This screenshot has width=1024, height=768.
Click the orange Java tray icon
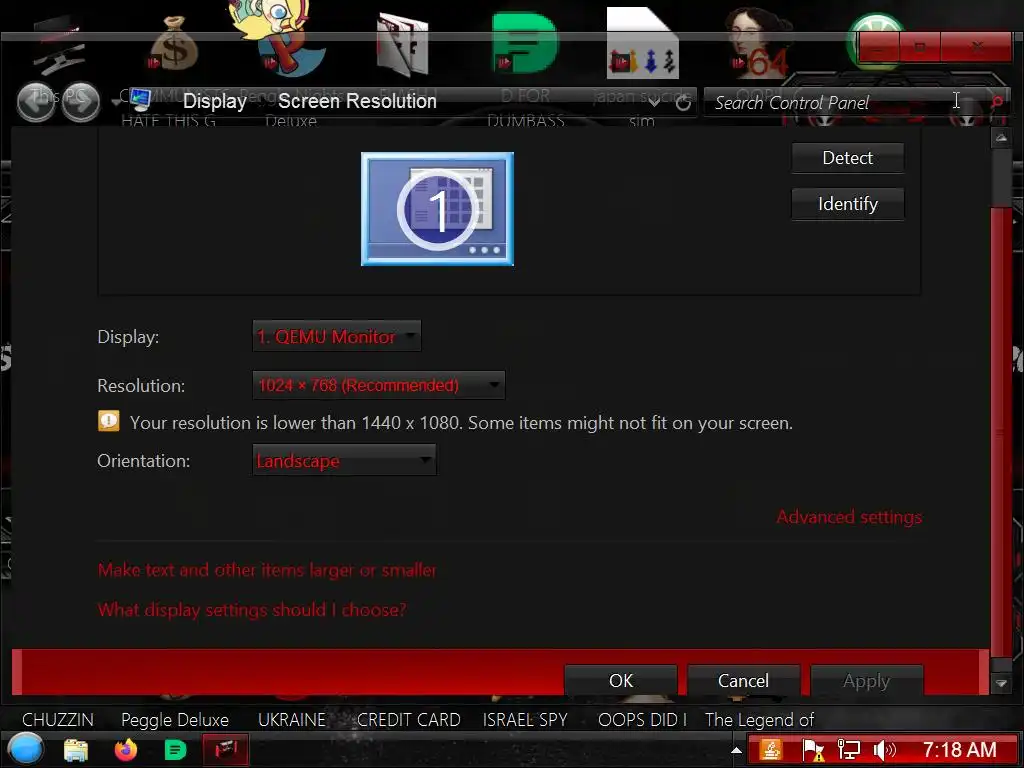771,750
